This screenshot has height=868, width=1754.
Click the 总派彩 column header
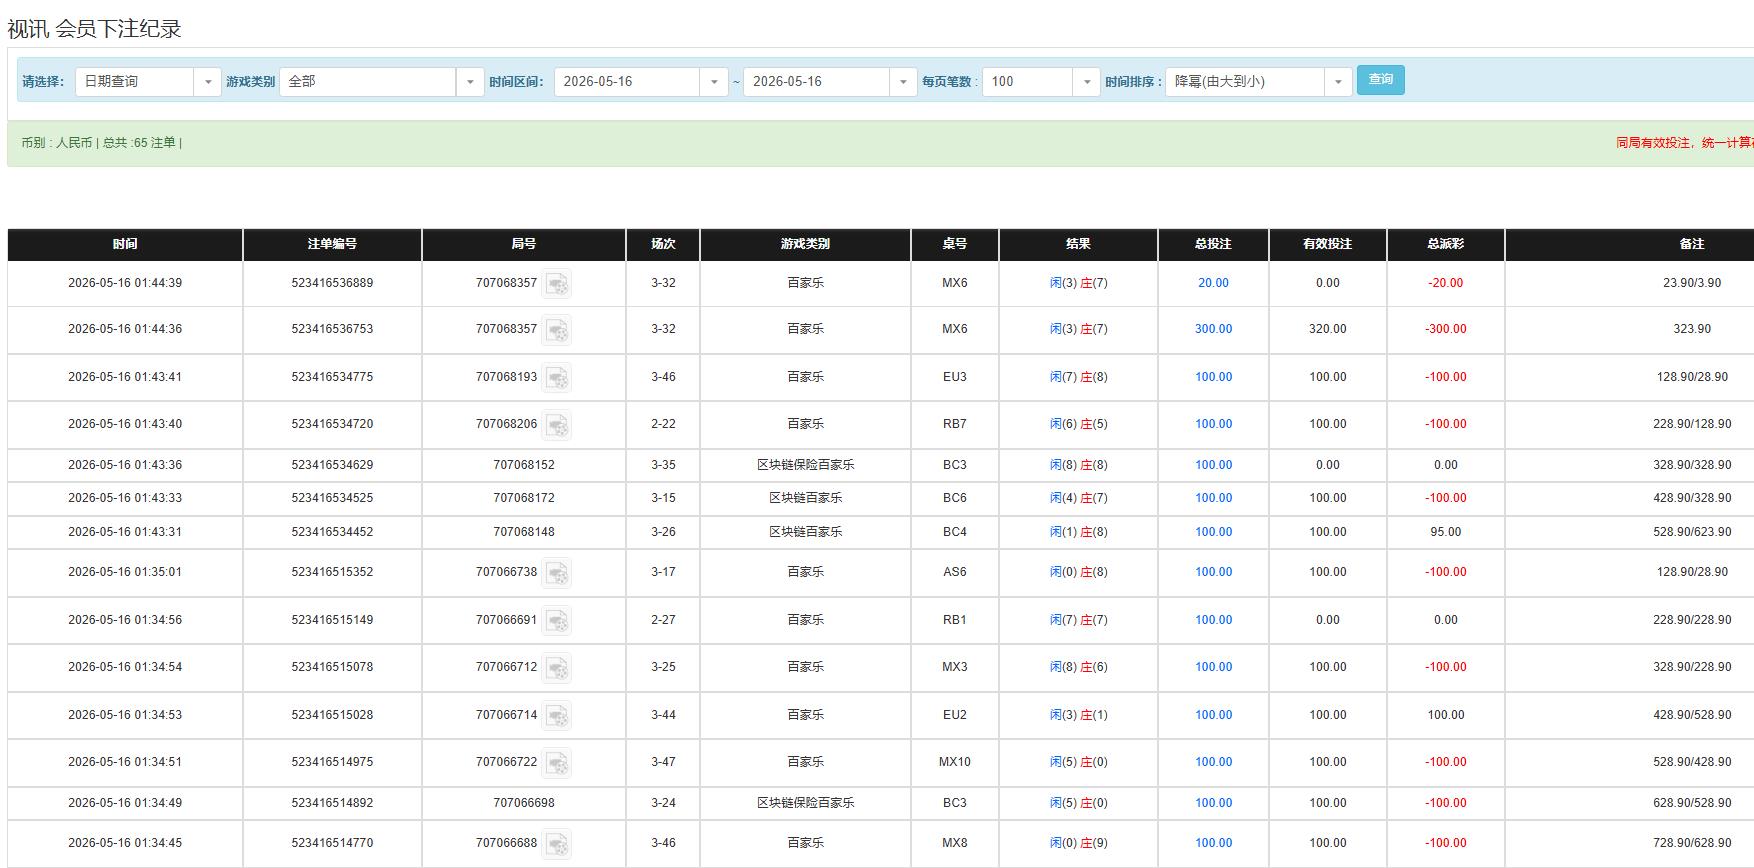[1446, 244]
